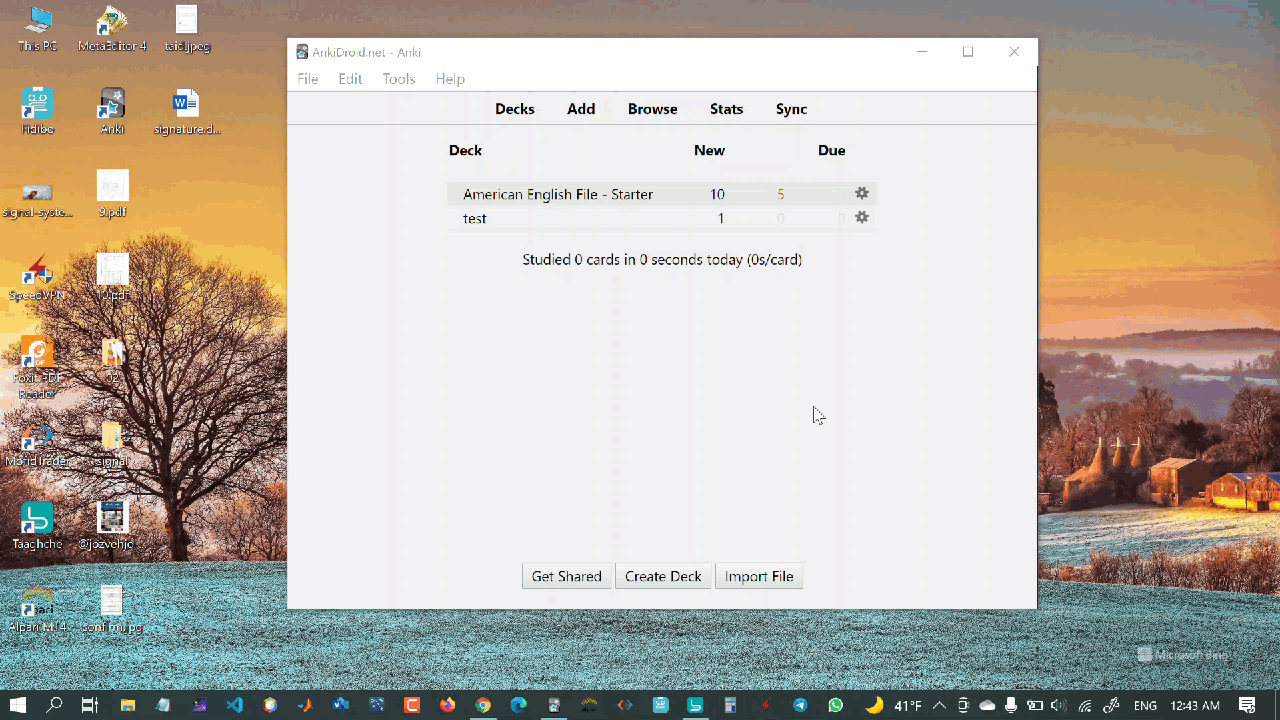The width and height of the screenshot is (1280, 720).
Task: Click the Firefox icon in taskbar
Action: [447, 705]
